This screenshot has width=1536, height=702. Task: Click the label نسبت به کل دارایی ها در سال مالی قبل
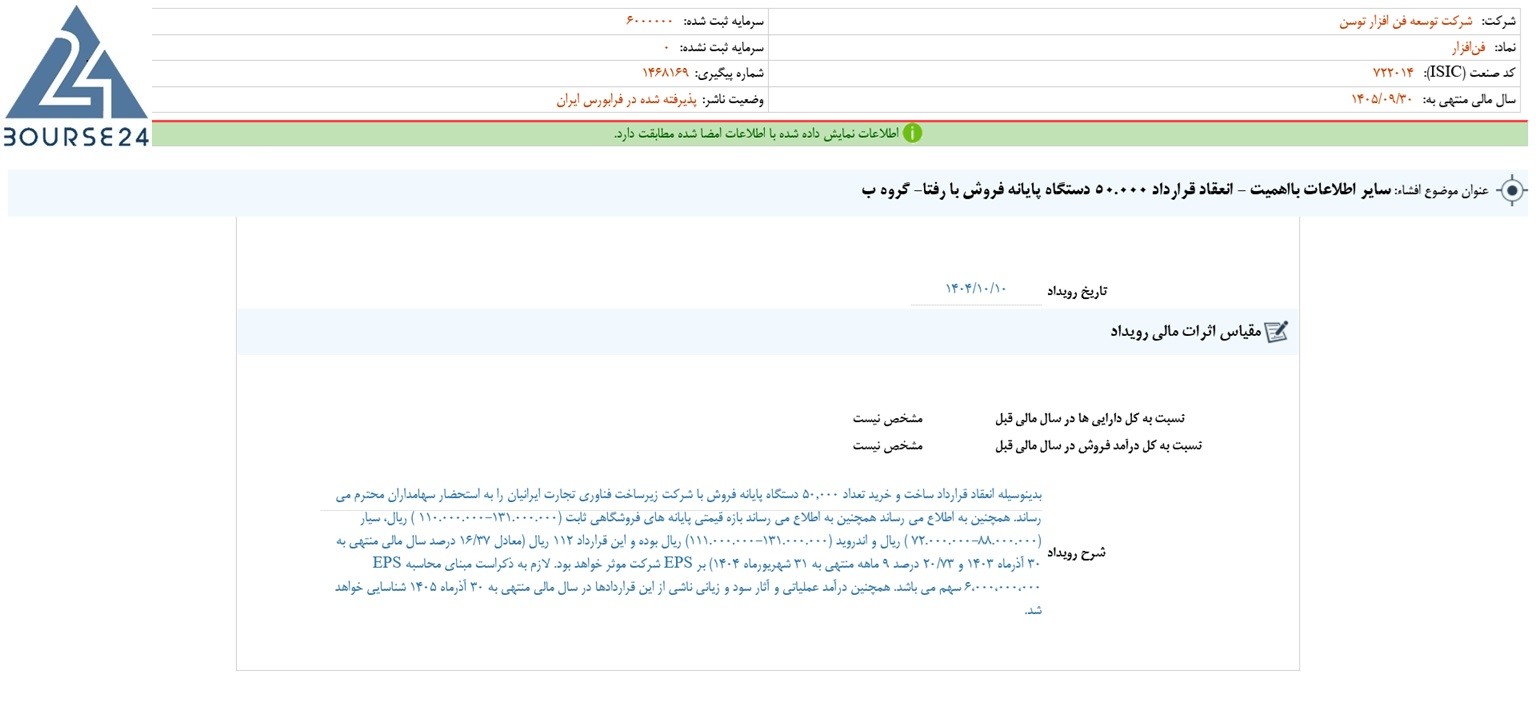(x=1089, y=418)
